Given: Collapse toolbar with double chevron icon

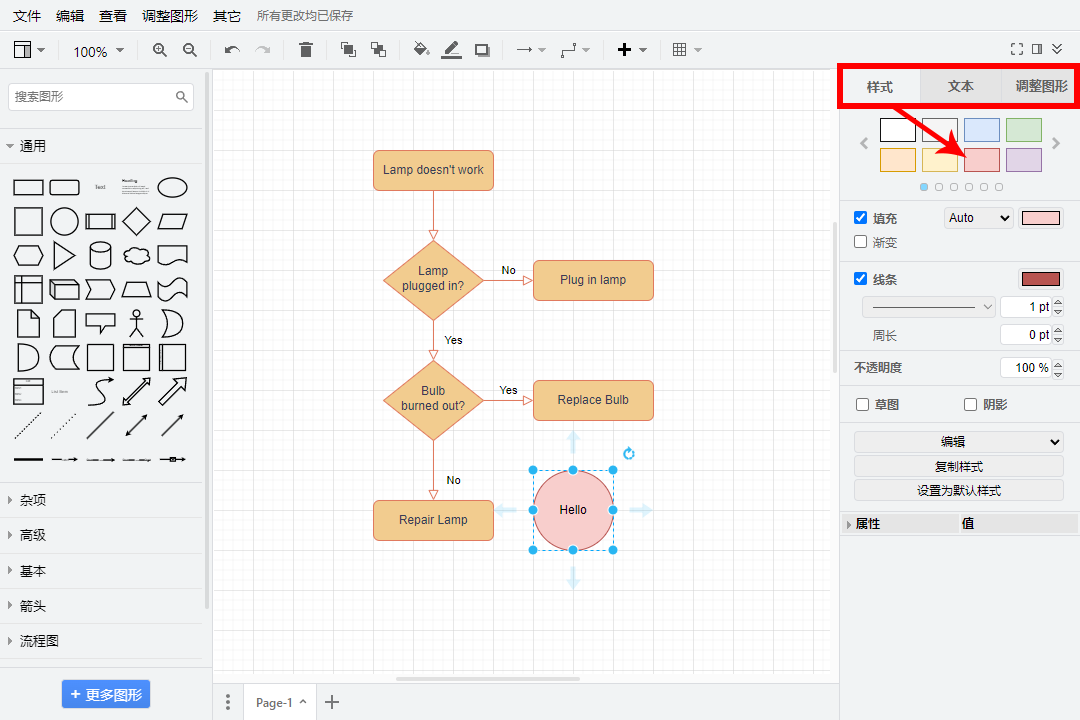Looking at the screenshot, I should pyautogui.click(x=1057, y=49).
